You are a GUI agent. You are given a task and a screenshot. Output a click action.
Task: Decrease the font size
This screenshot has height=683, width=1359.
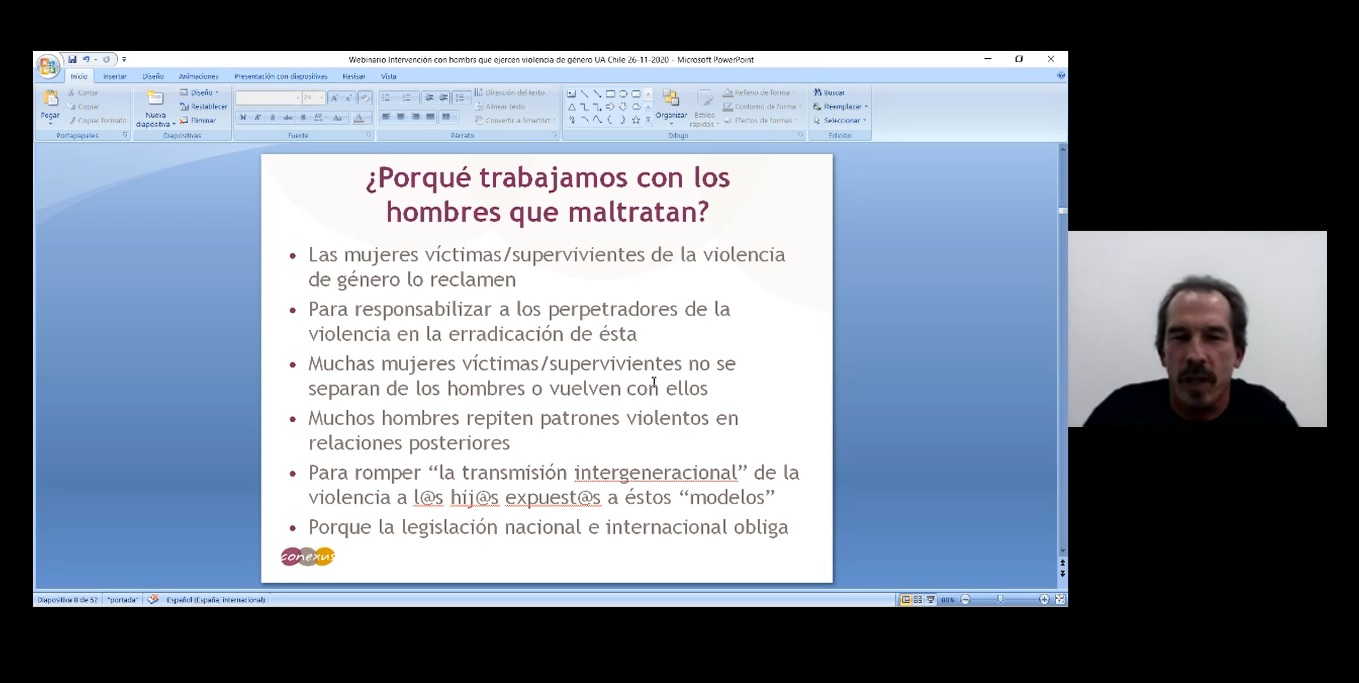coord(349,98)
